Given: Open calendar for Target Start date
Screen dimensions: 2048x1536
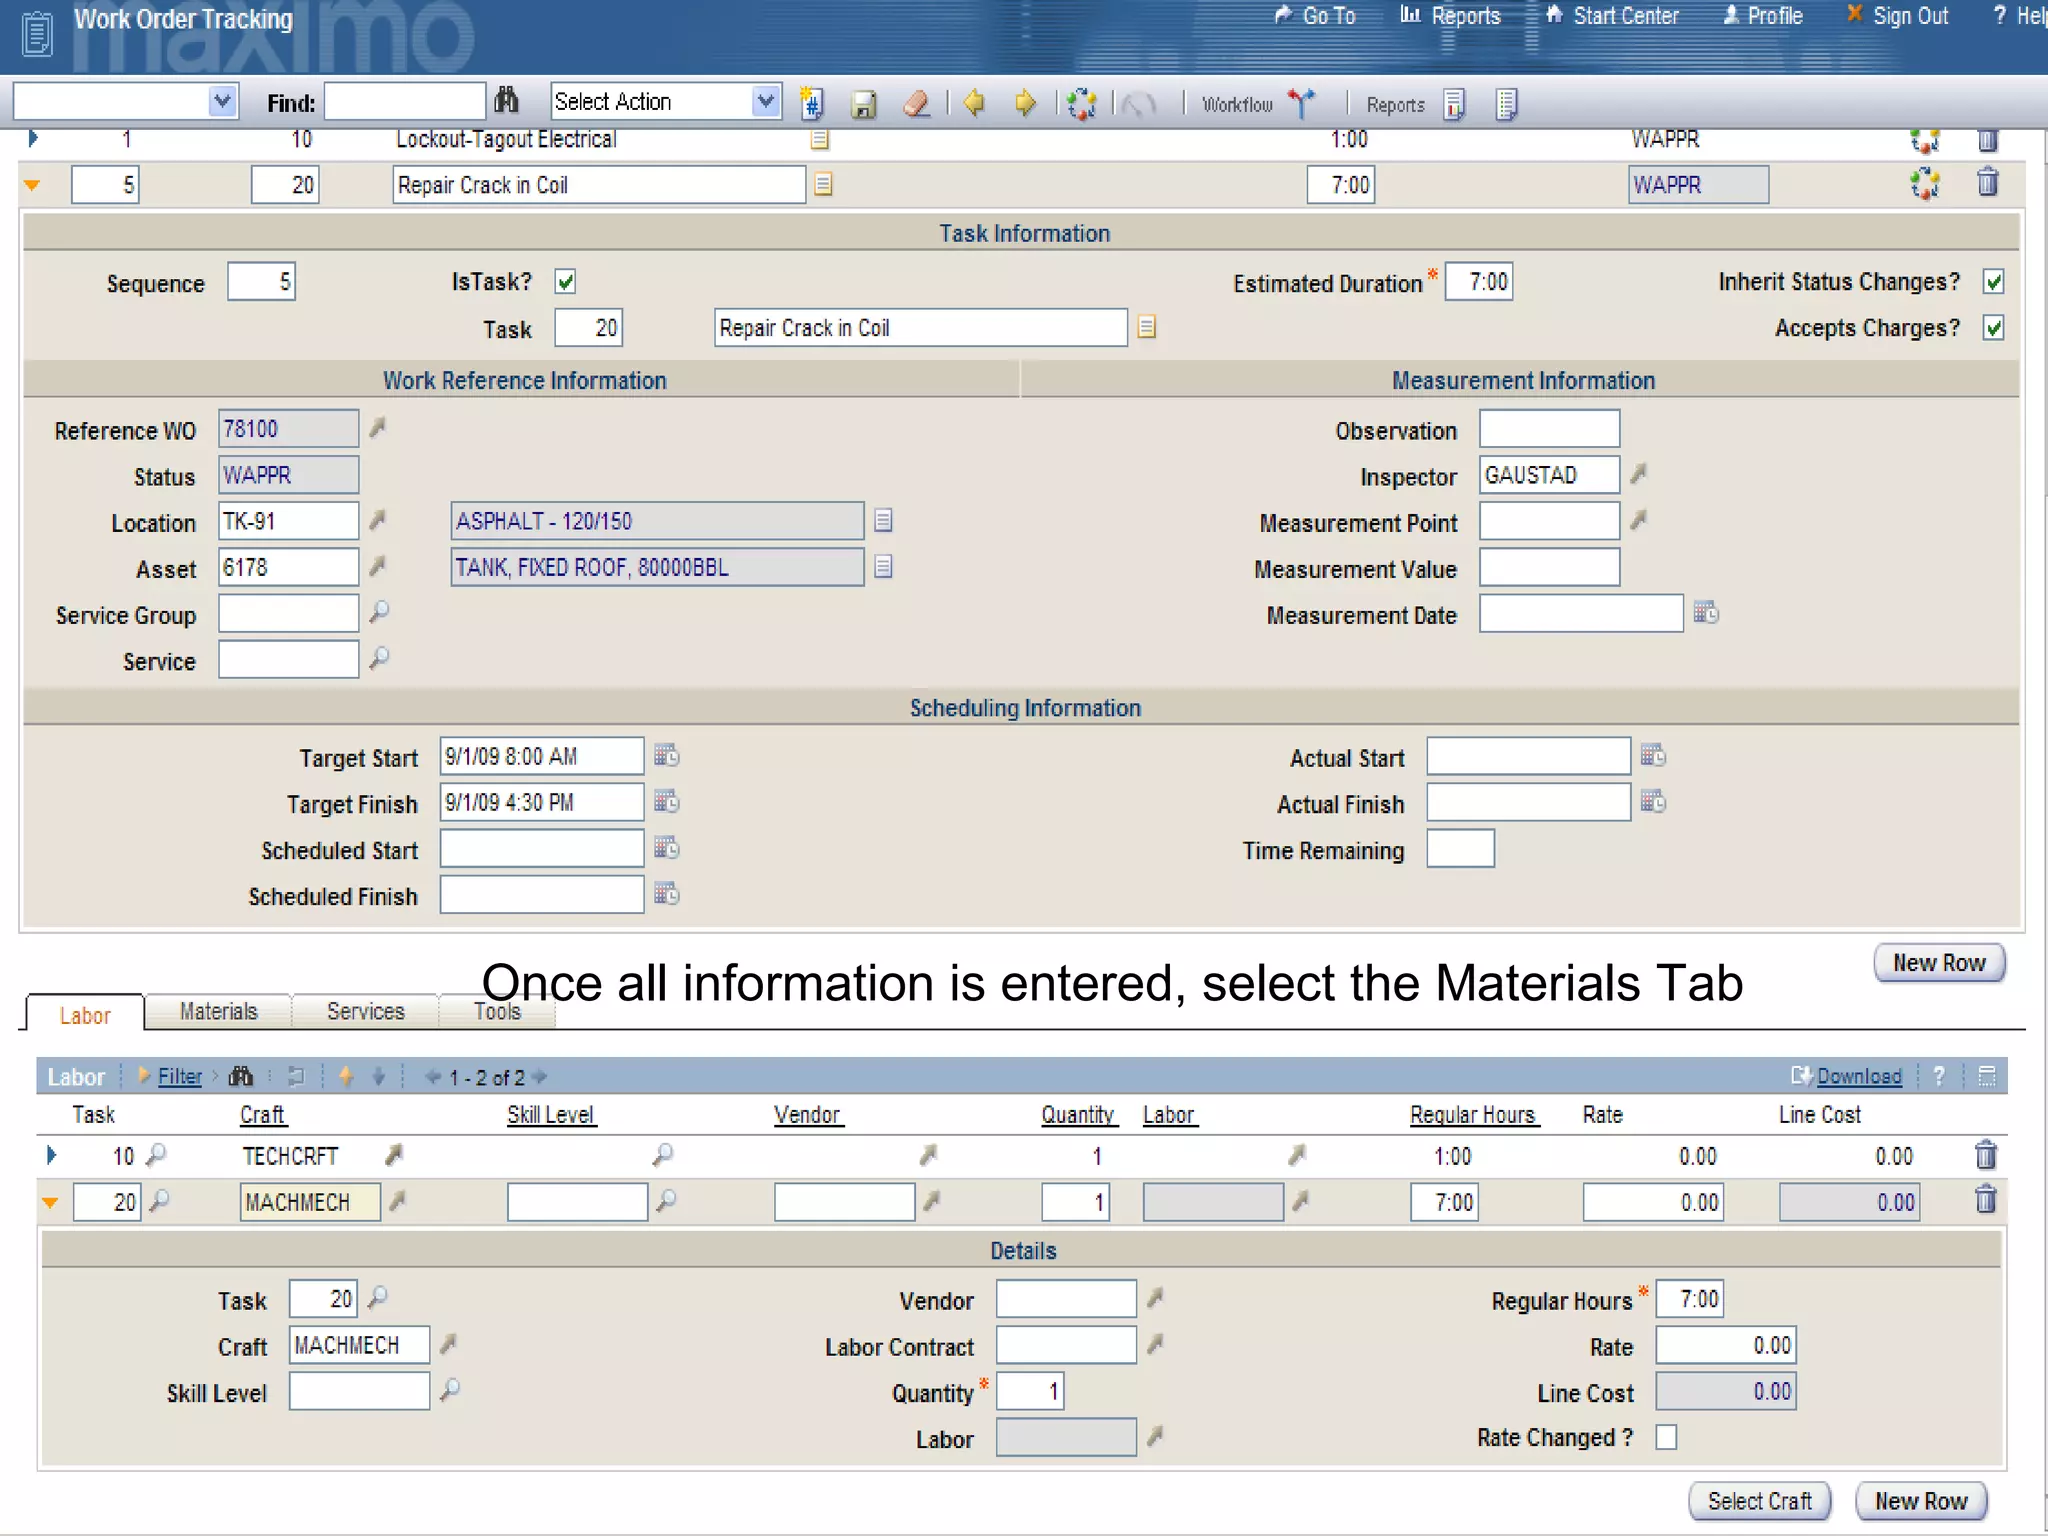Looking at the screenshot, I should [666, 755].
